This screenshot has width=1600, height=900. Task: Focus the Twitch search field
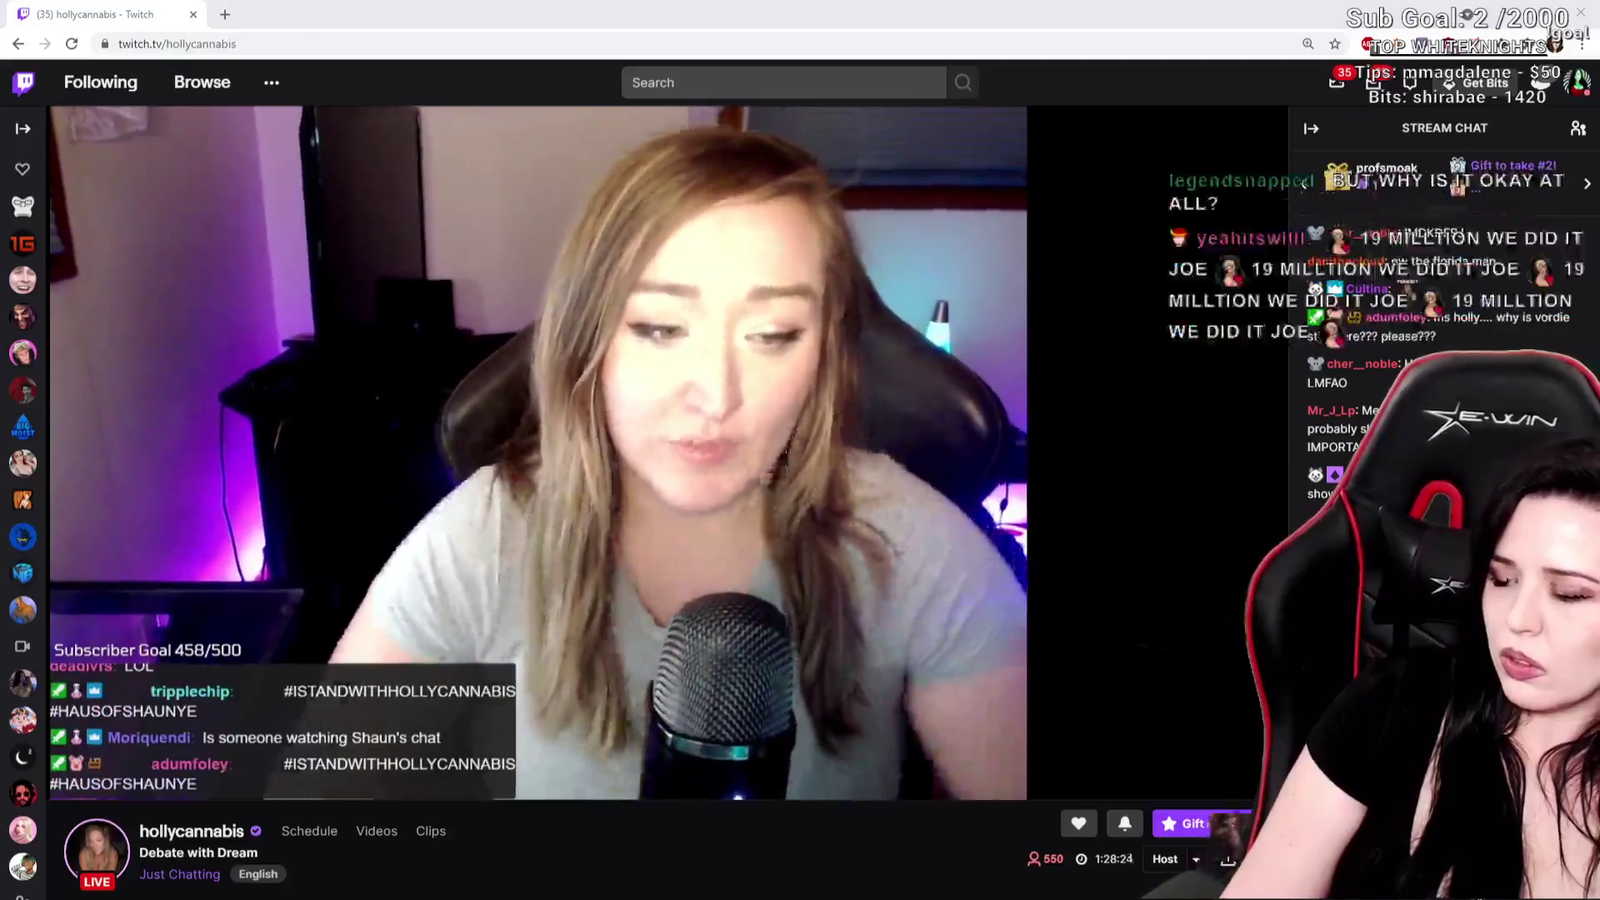pos(784,83)
